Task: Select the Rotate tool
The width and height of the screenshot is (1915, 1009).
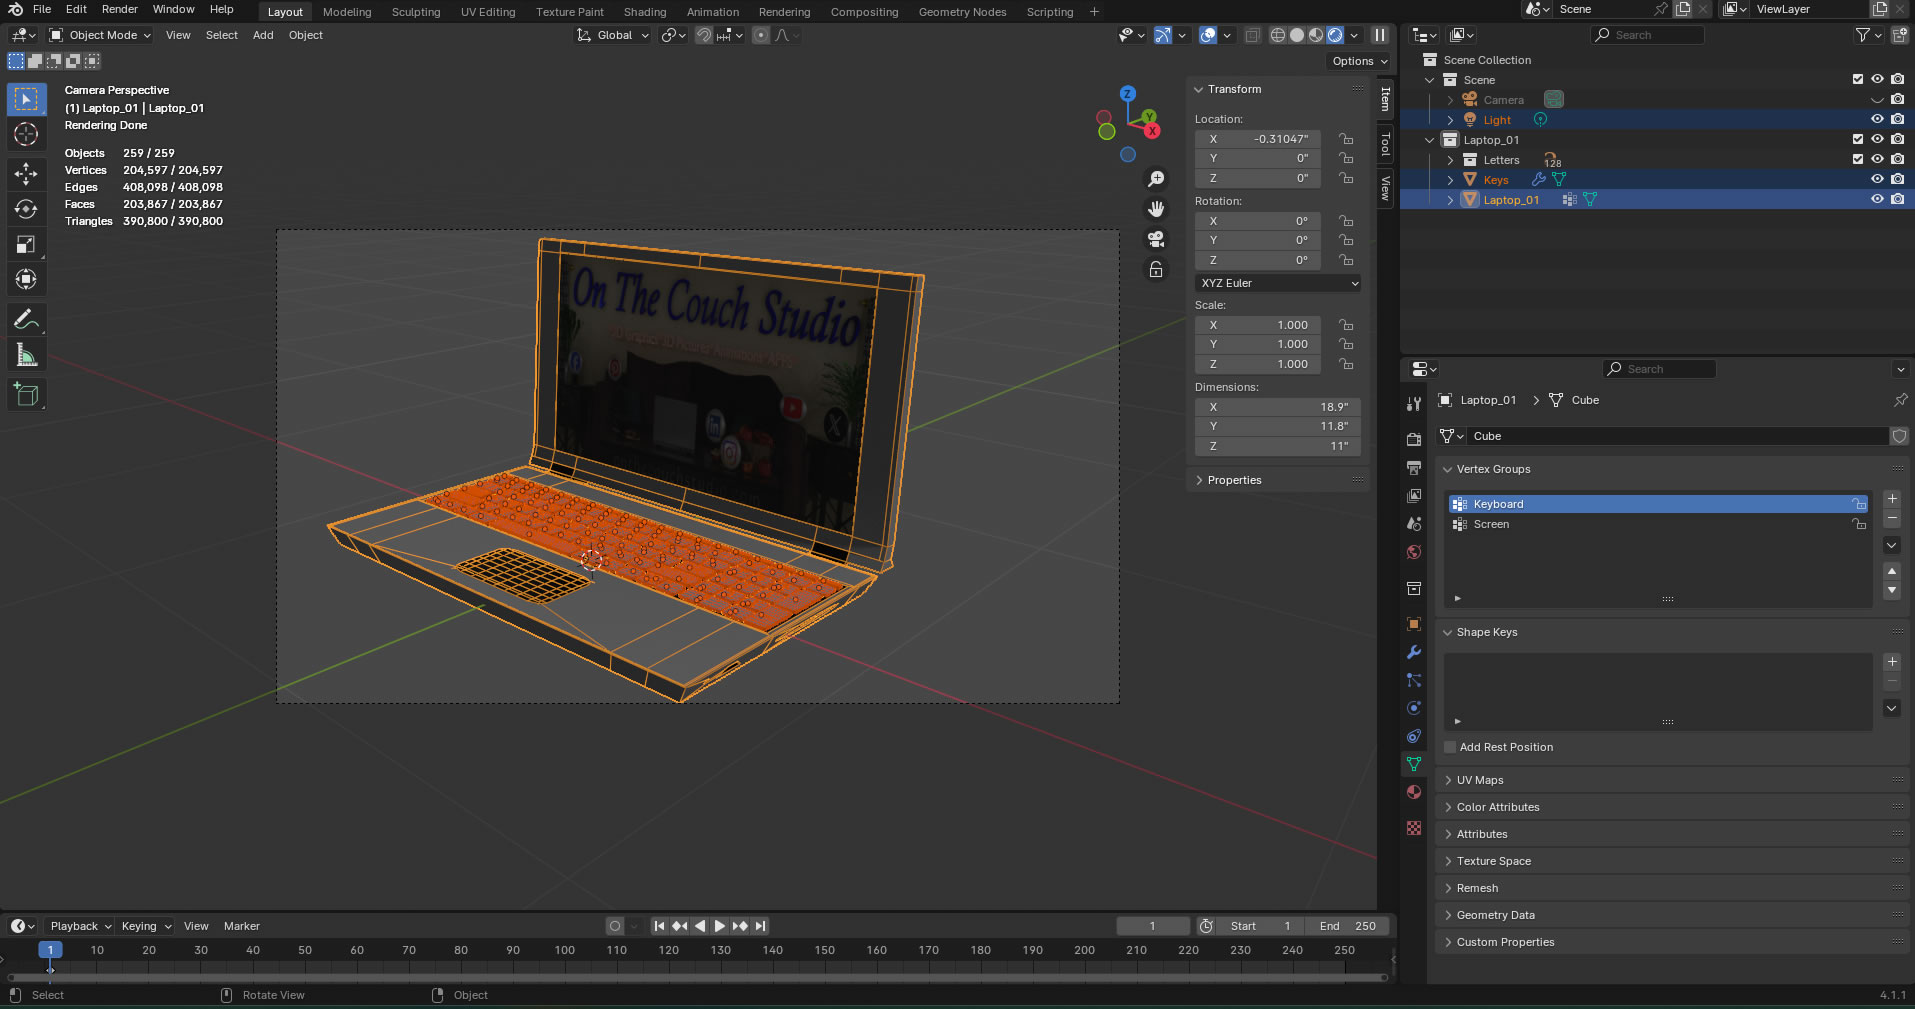Action: click(x=26, y=209)
